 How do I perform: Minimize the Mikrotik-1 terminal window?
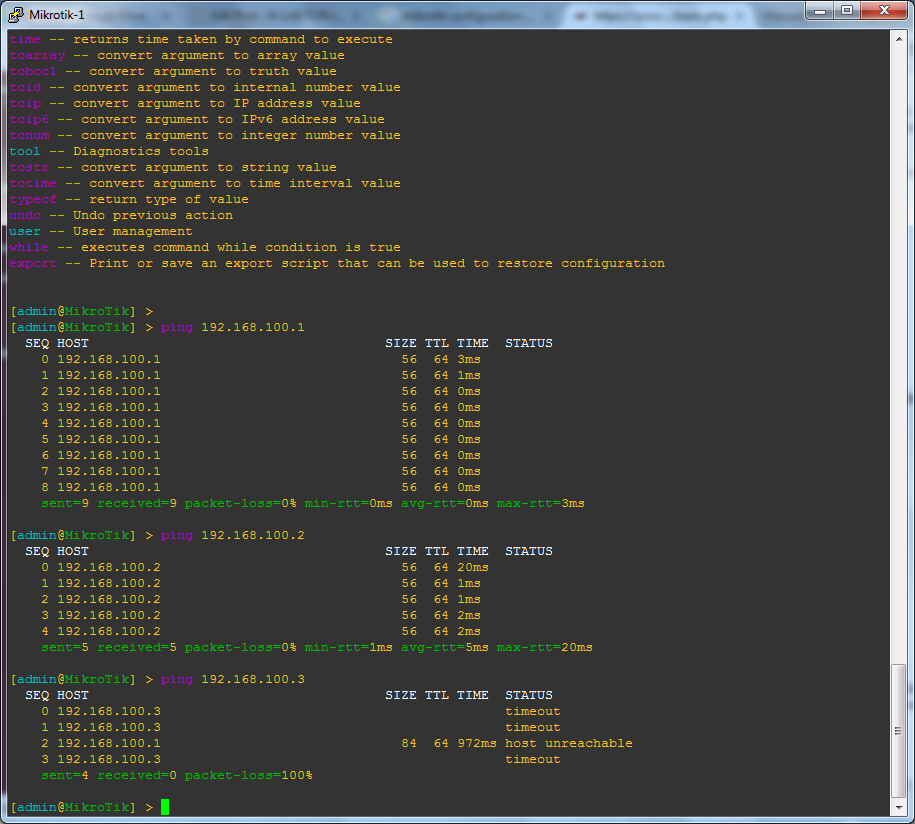pos(819,11)
